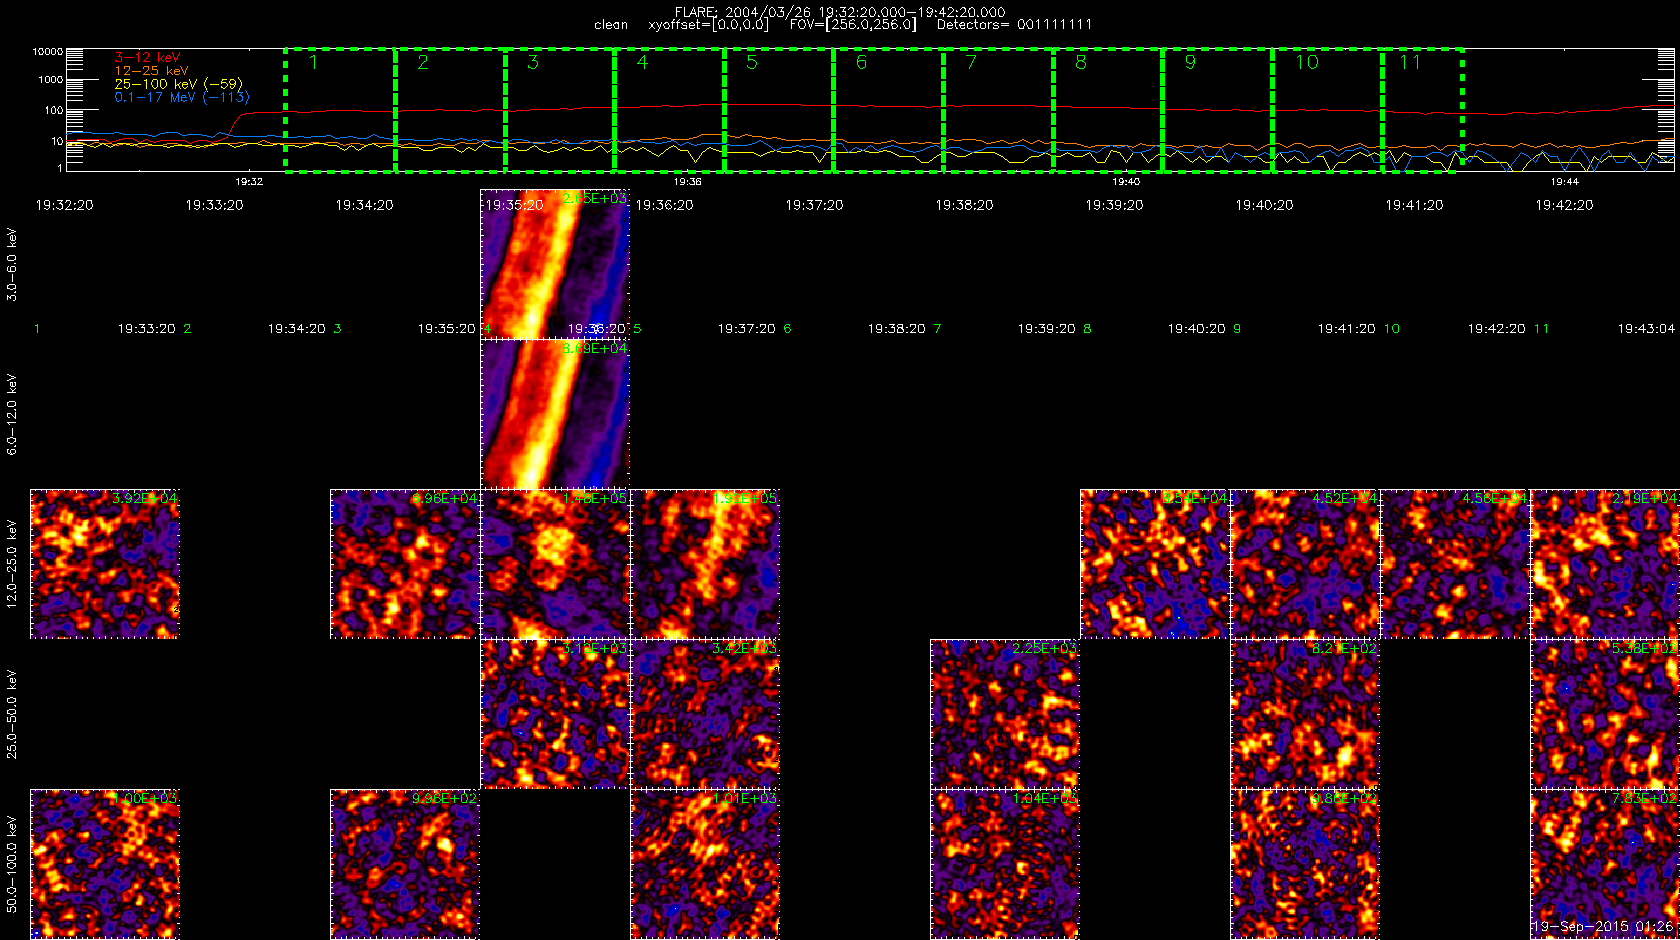
Task: Click the red '3-12 keV' legend entry
Action: [x=147, y=58]
